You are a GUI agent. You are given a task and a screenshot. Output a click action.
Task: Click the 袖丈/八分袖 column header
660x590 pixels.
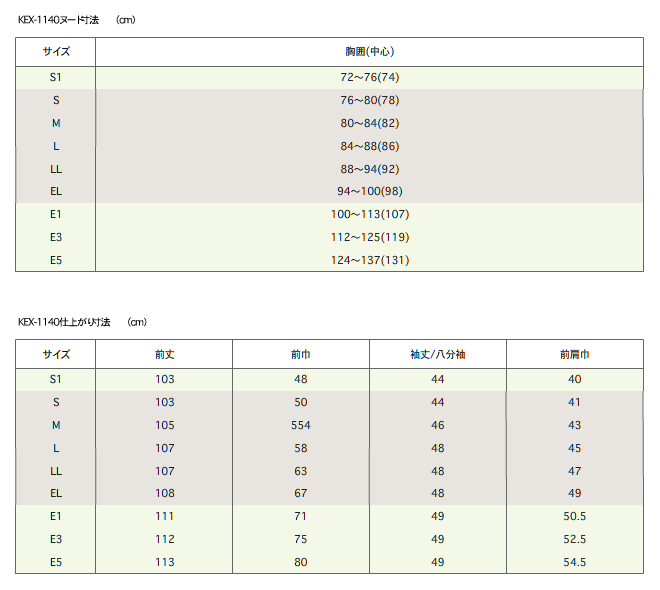(x=438, y=354)
